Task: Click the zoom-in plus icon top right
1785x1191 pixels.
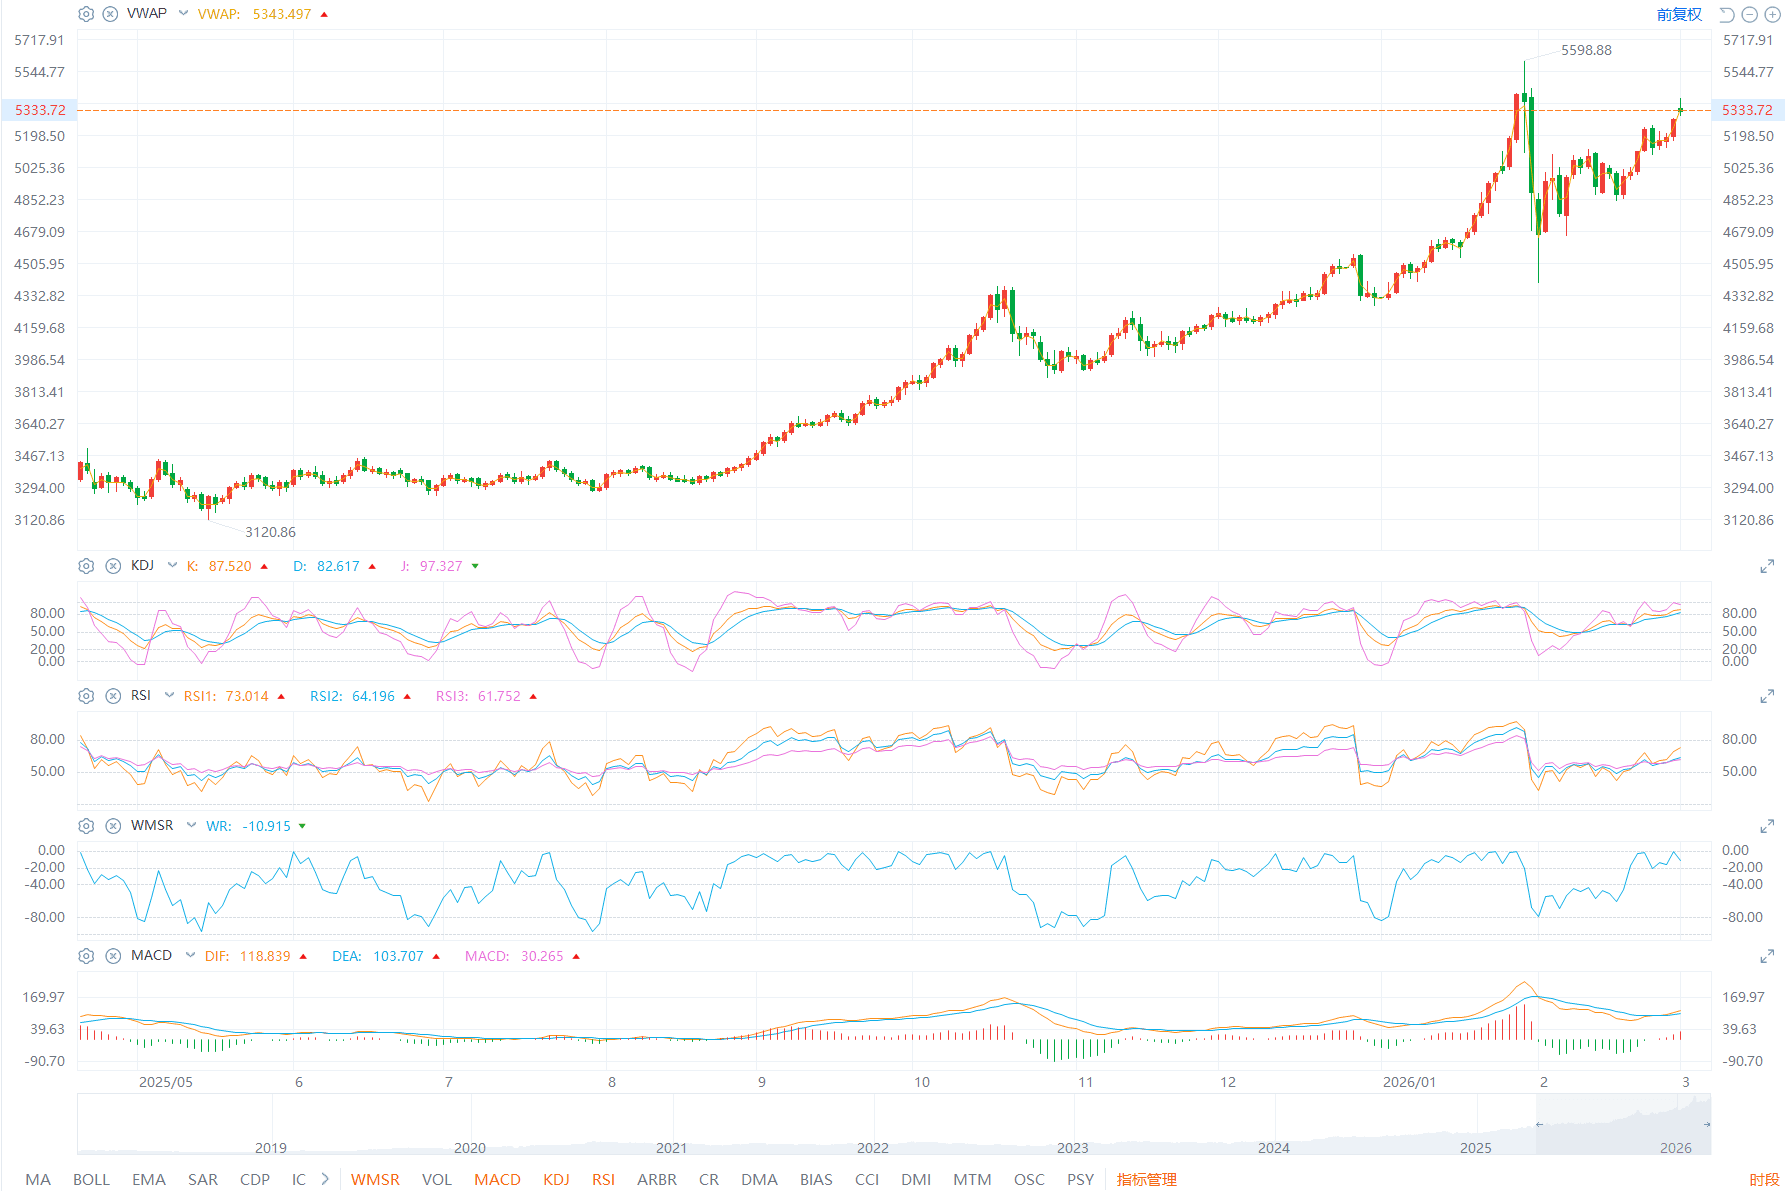Action: (1772, 14)
